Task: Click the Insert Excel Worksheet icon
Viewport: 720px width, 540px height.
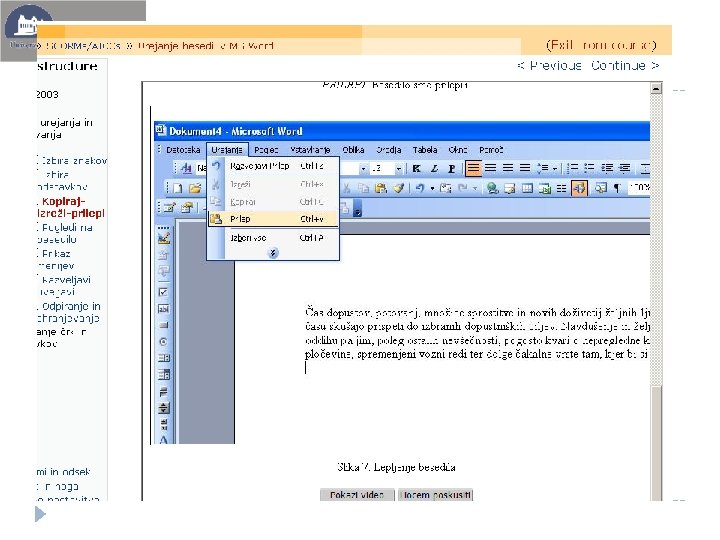Action: click(x=545, y=188)
